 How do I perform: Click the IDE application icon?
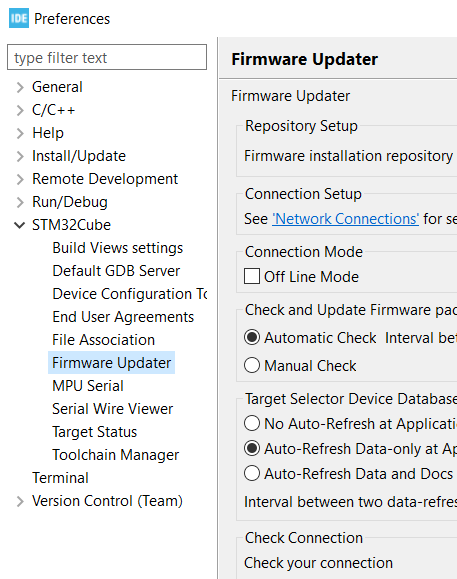[18, 18]
